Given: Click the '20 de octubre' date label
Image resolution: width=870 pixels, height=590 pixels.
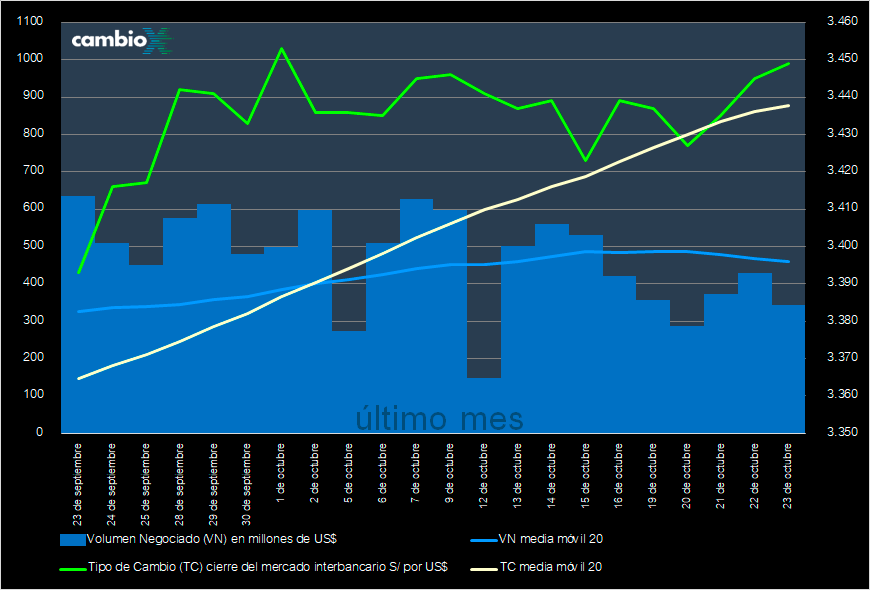Looking at the screenshot, I should [687, 475].
